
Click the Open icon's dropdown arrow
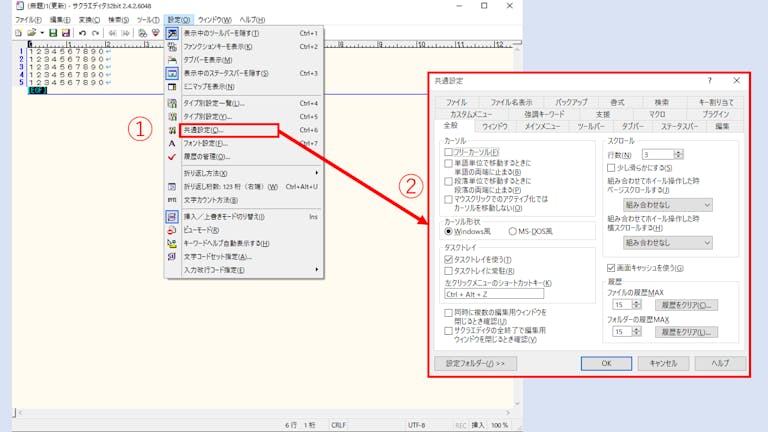coord(42,33)
